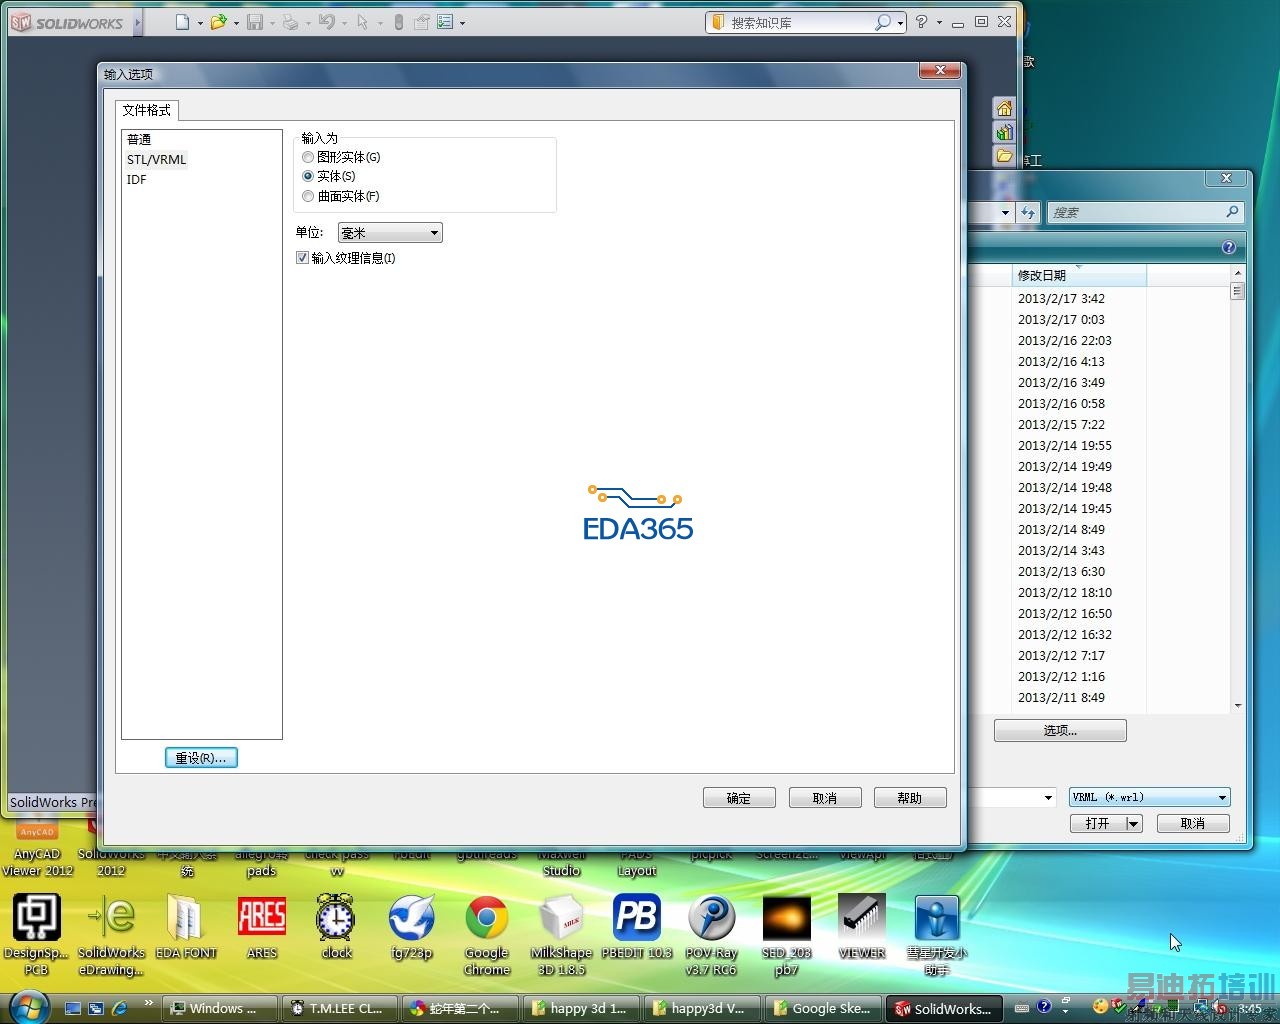The height and width of the screenshot is (1024, 1280).
Task: Open the PBEDIT 10.8 desktop icon
Action: point(637,926)
